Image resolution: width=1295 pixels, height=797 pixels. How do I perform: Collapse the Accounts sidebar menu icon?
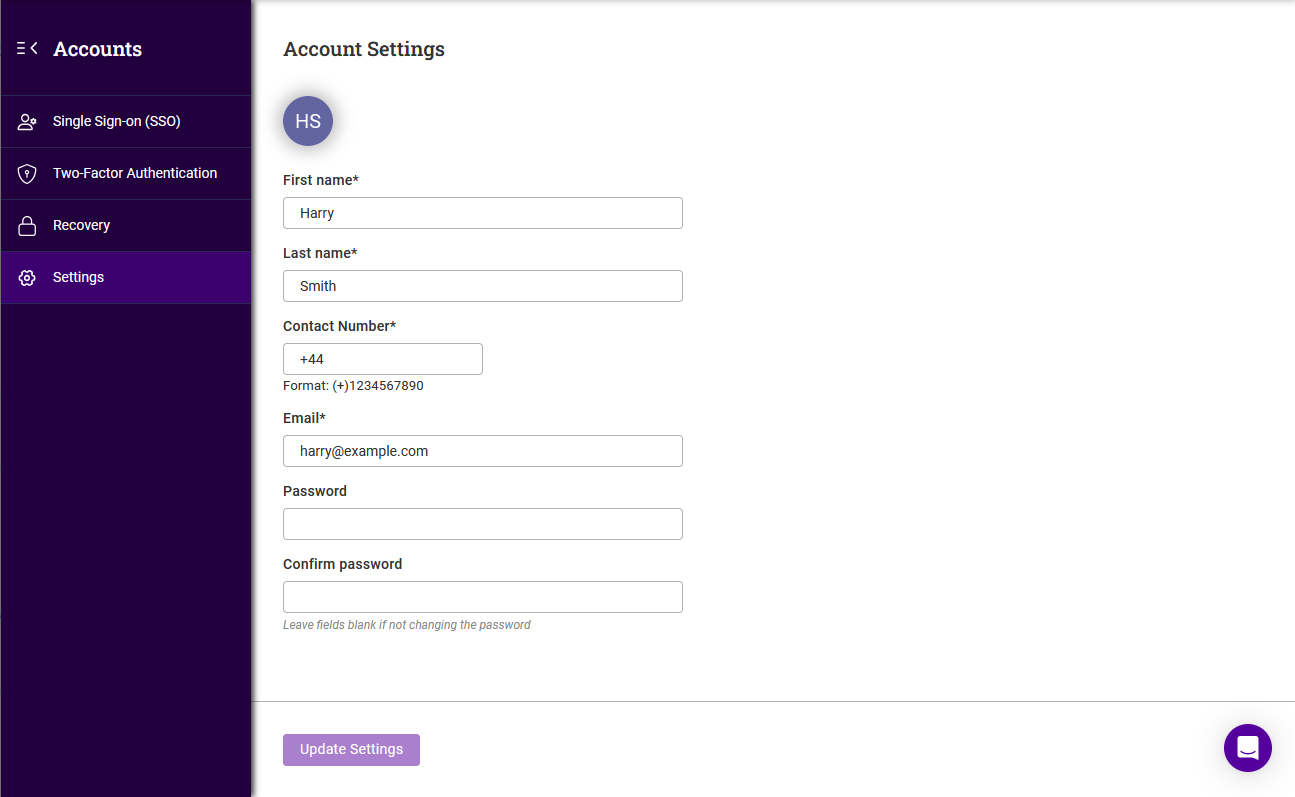coord(27,48)
